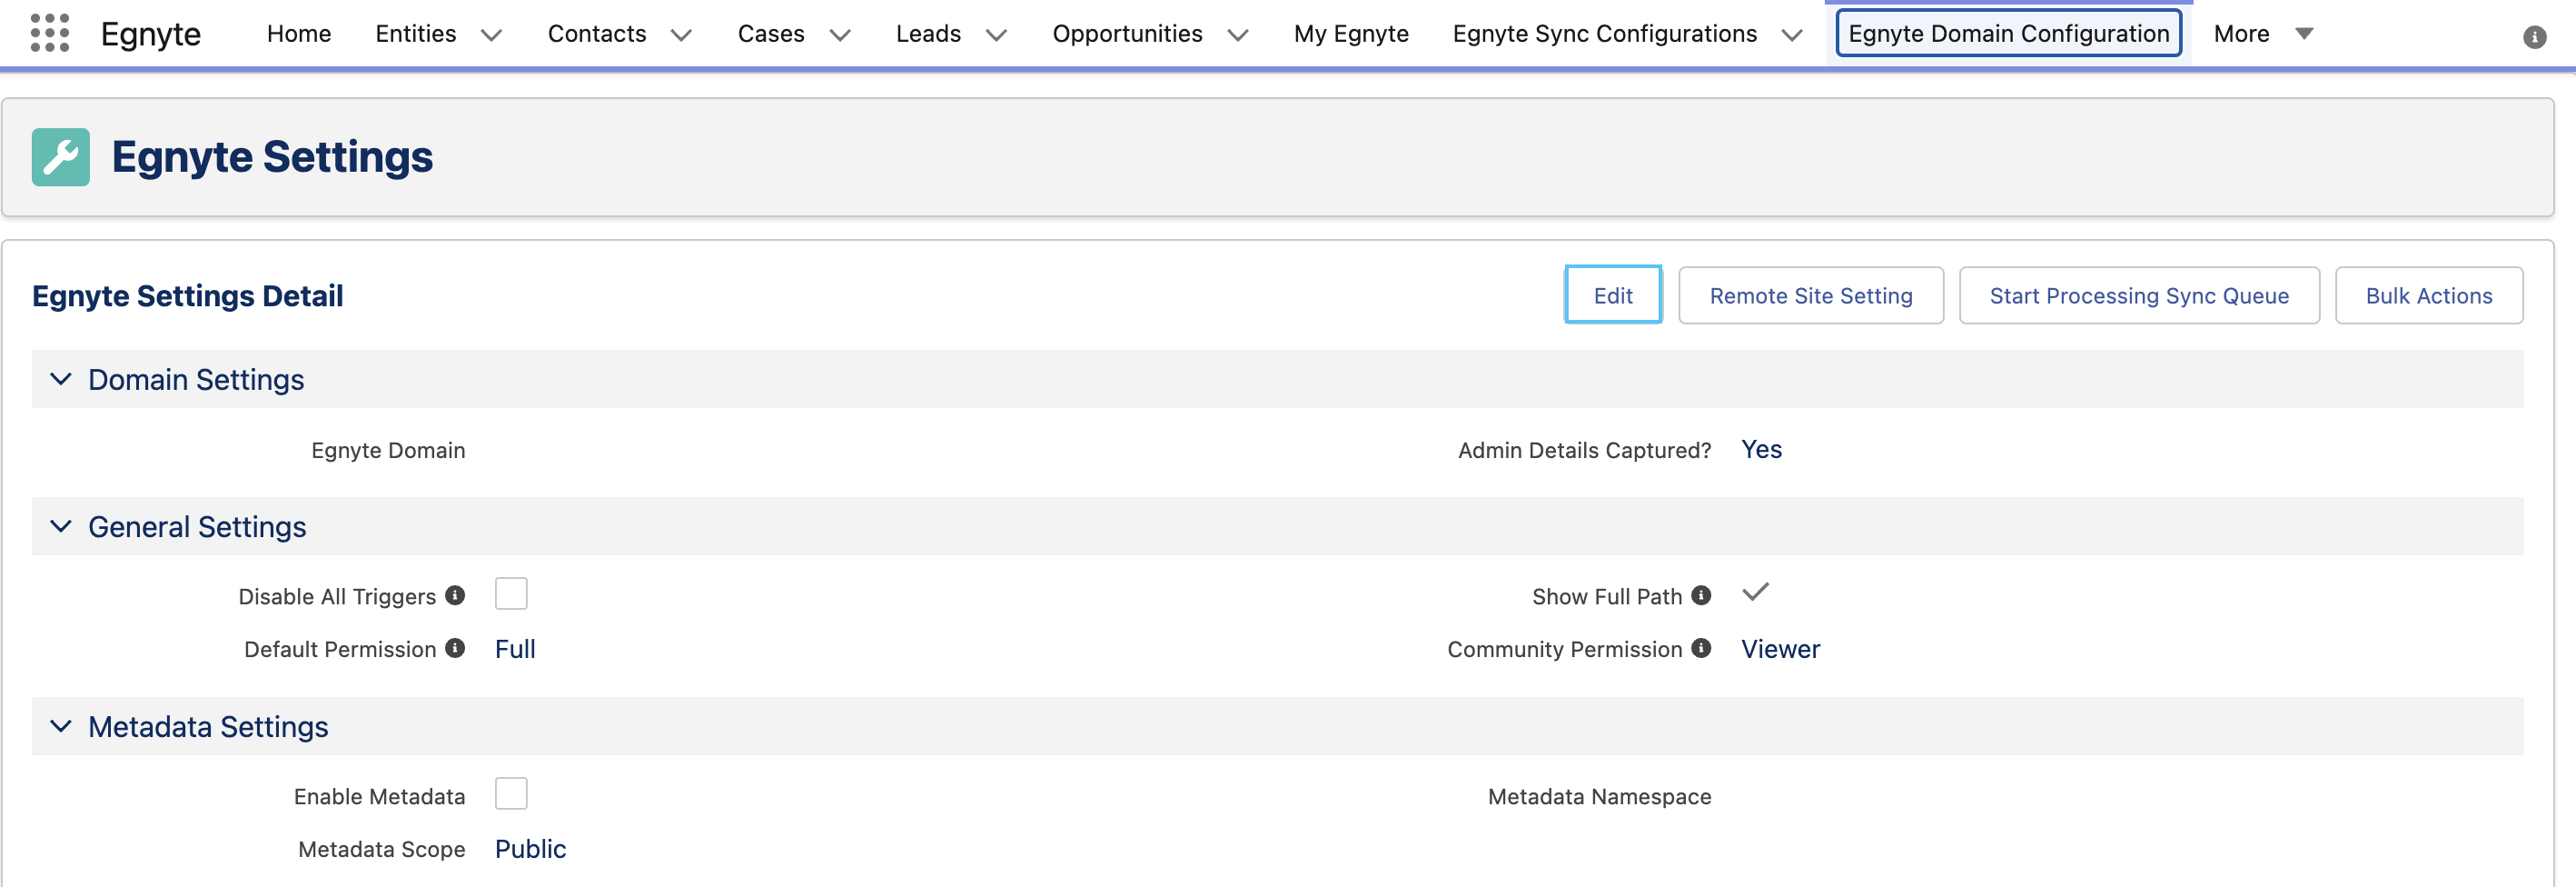Select the Egnyte Domain Configuration tab

tap(2008, 34)
